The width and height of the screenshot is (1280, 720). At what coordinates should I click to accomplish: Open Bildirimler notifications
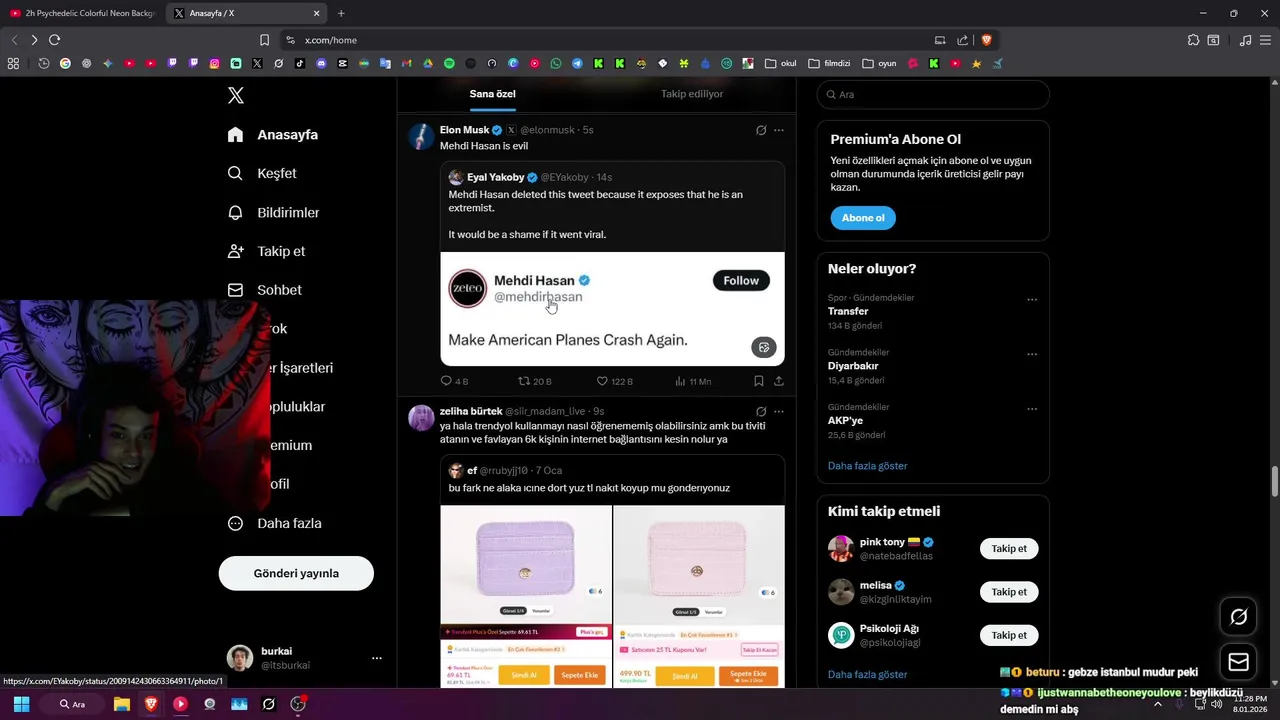(273, 212)
